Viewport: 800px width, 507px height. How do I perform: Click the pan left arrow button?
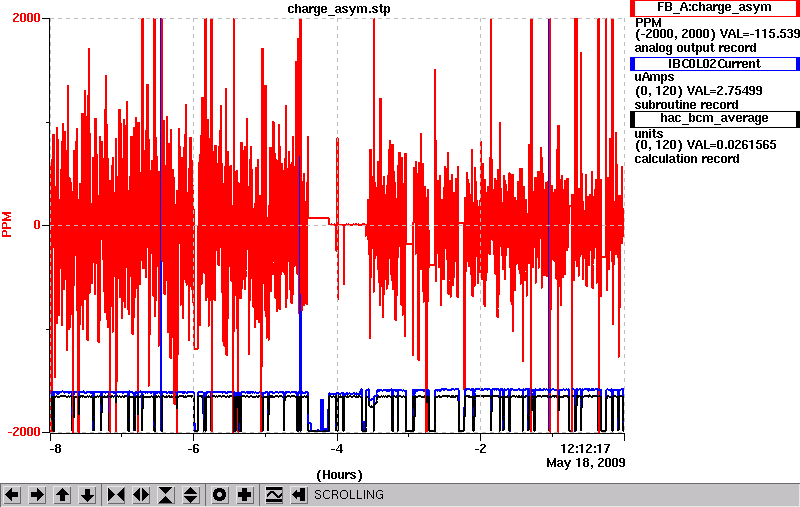[12, 495]
